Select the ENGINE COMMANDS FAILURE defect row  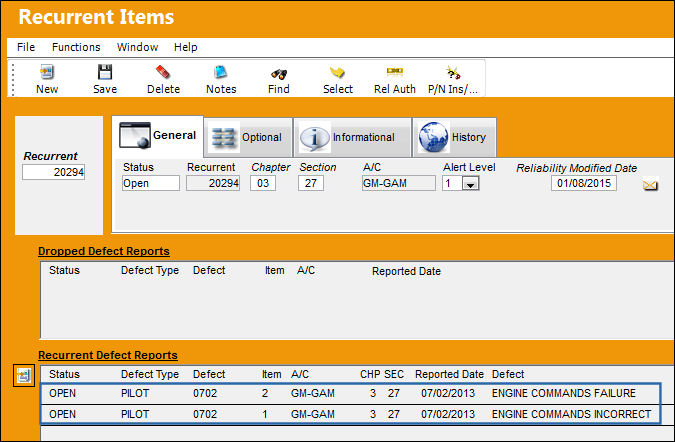click(x=350, y=393)
